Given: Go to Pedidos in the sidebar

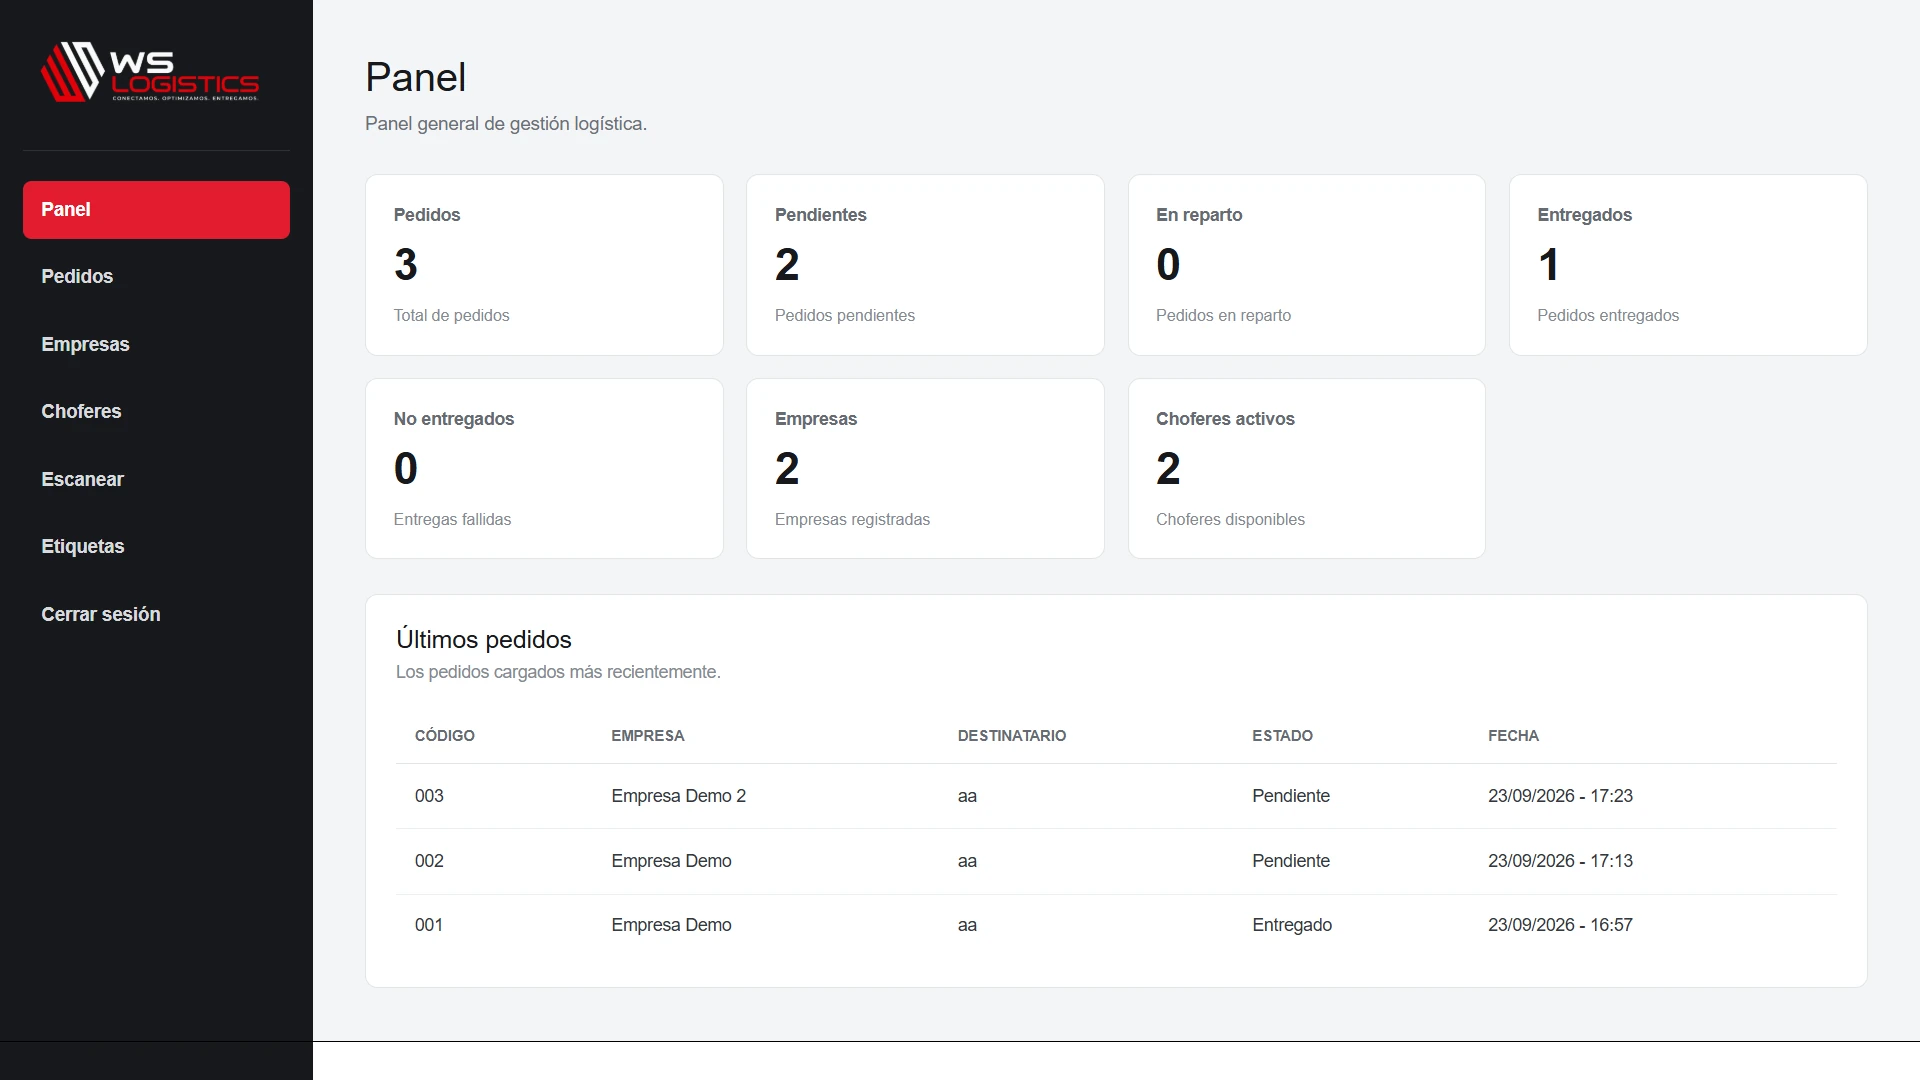Looking at the screenshot, I should 156,277.
